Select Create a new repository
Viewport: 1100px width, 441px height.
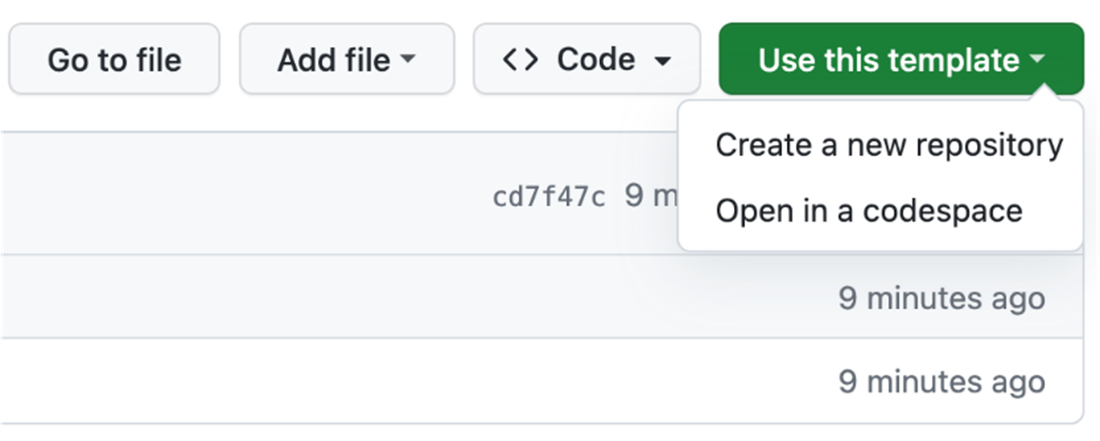pos(889,145)
